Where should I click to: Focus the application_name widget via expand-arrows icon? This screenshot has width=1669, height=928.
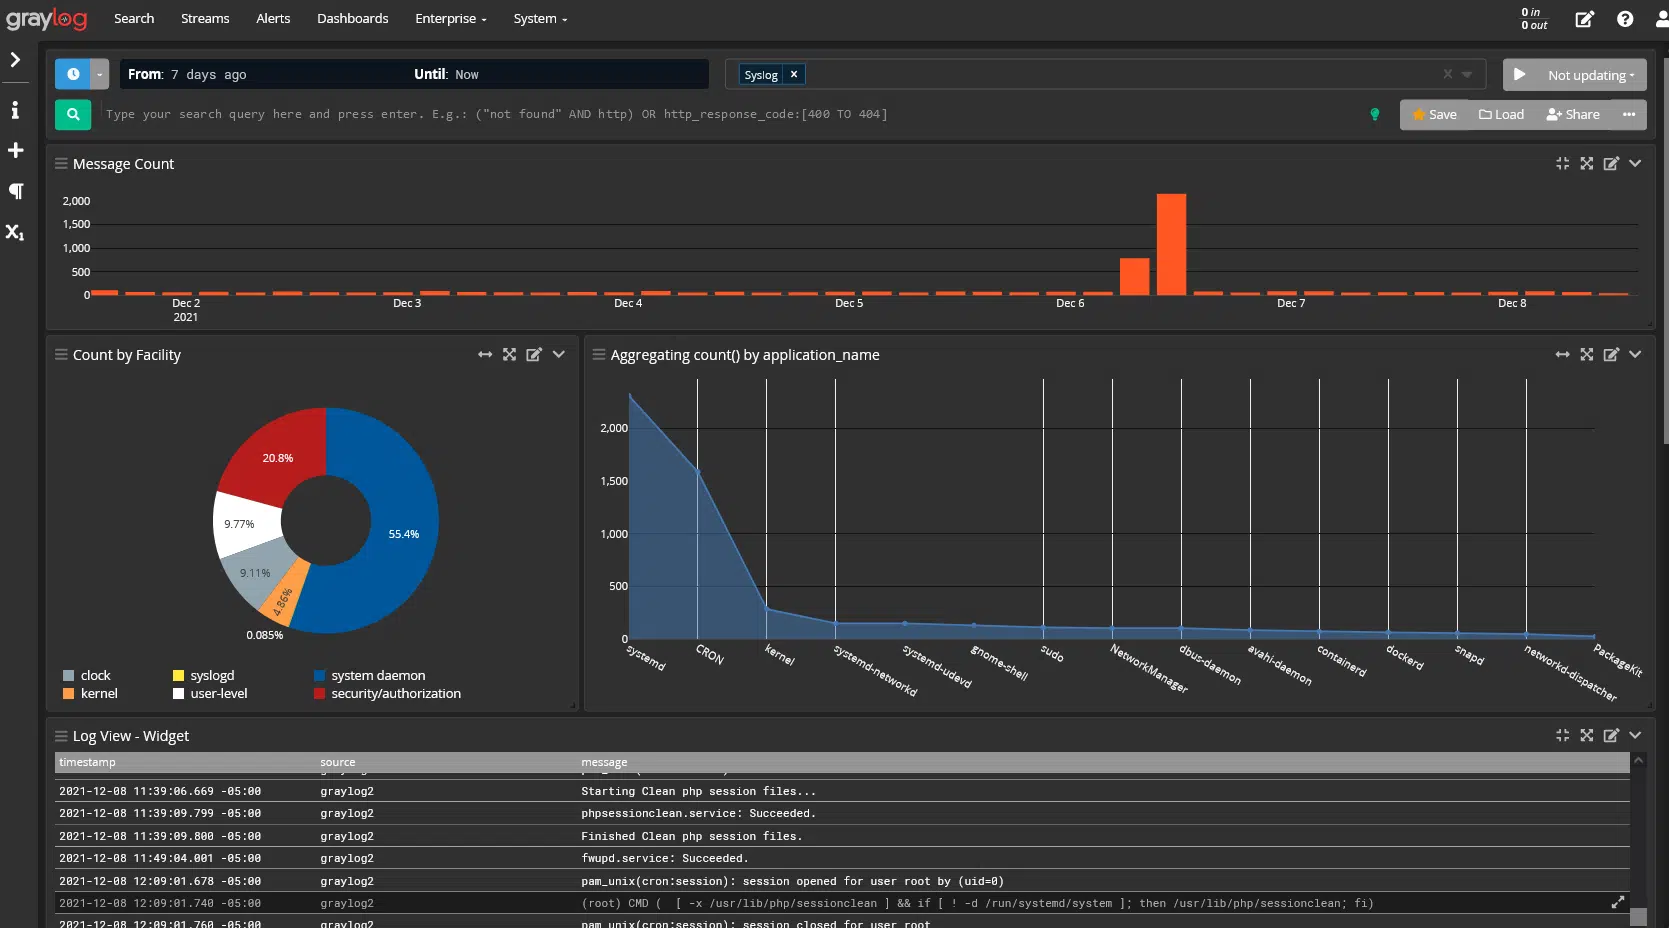[1587, 354]
